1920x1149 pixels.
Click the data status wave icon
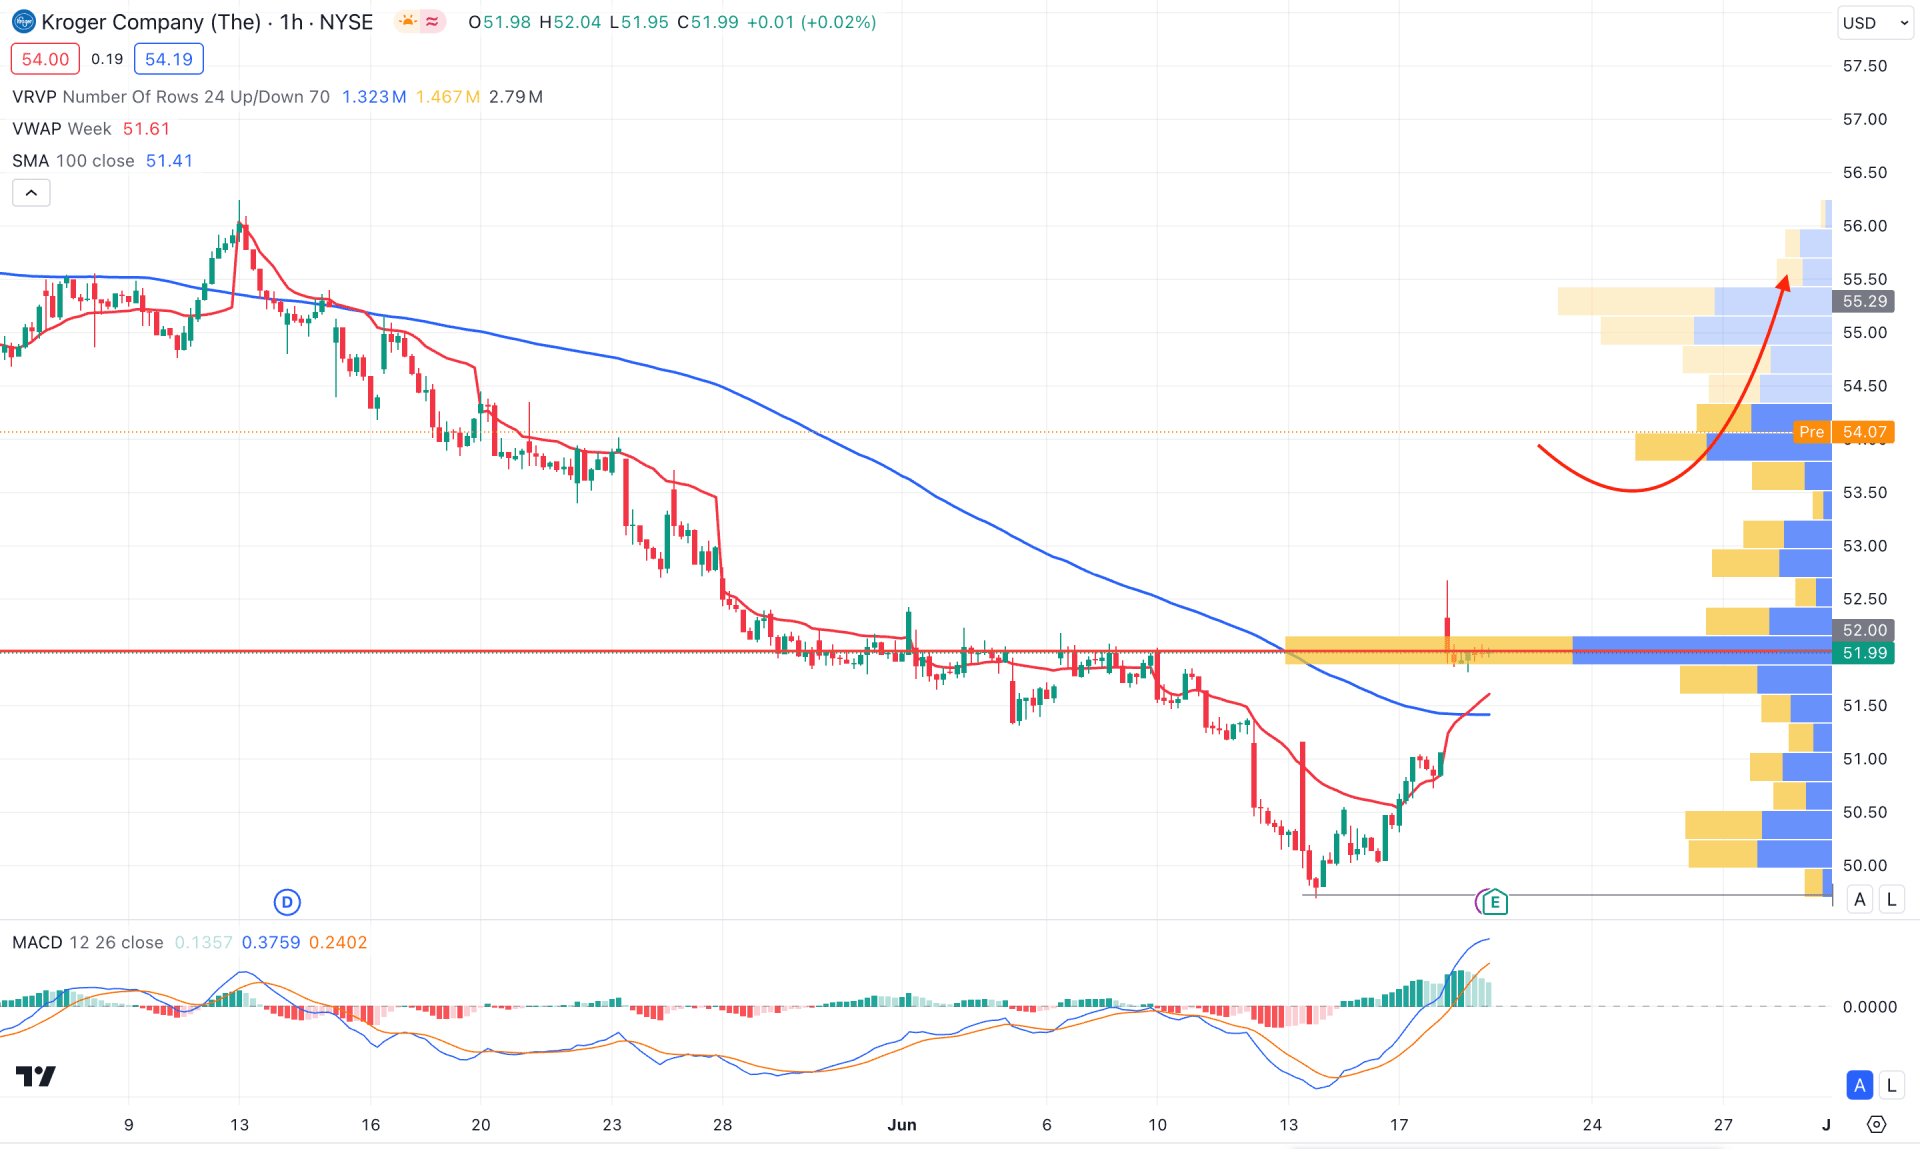click(432, 21)
